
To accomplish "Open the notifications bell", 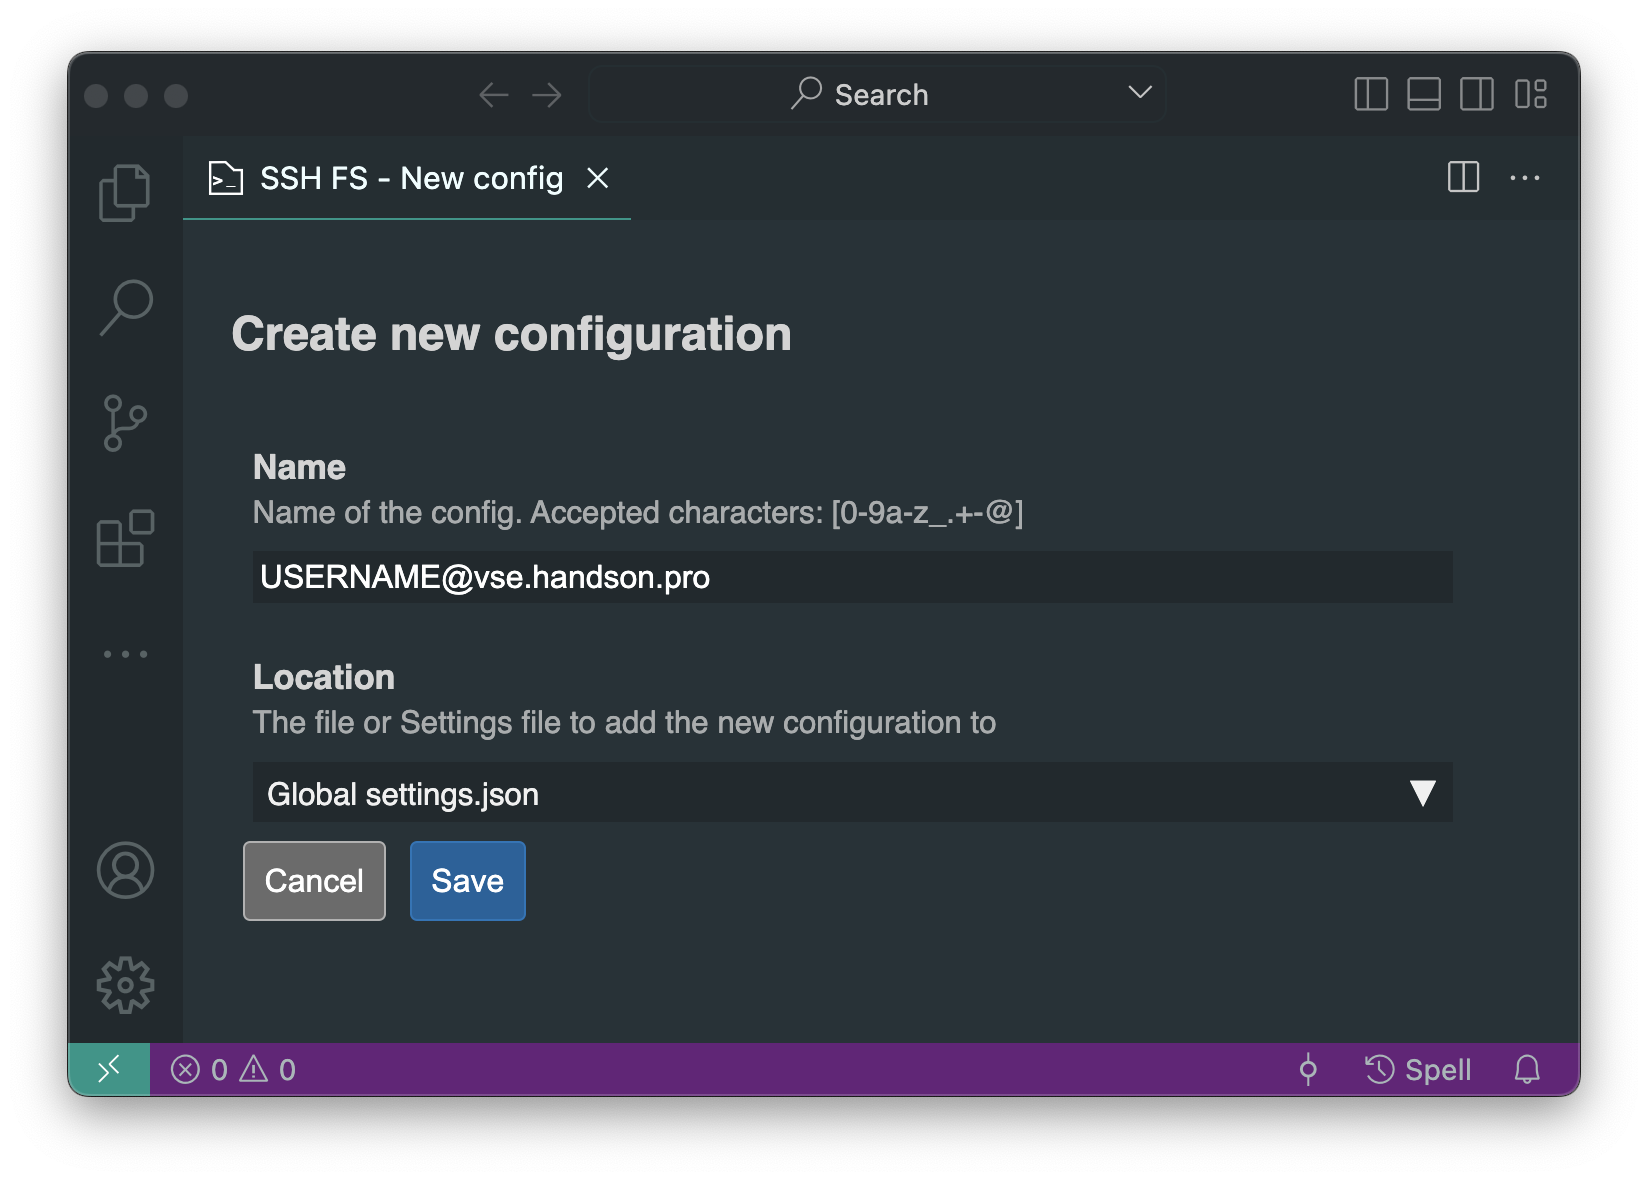I will [x=1526, y=1069].
